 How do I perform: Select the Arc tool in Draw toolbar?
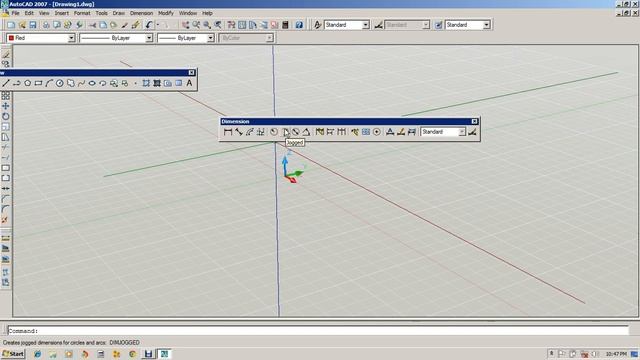pos(49,83)
